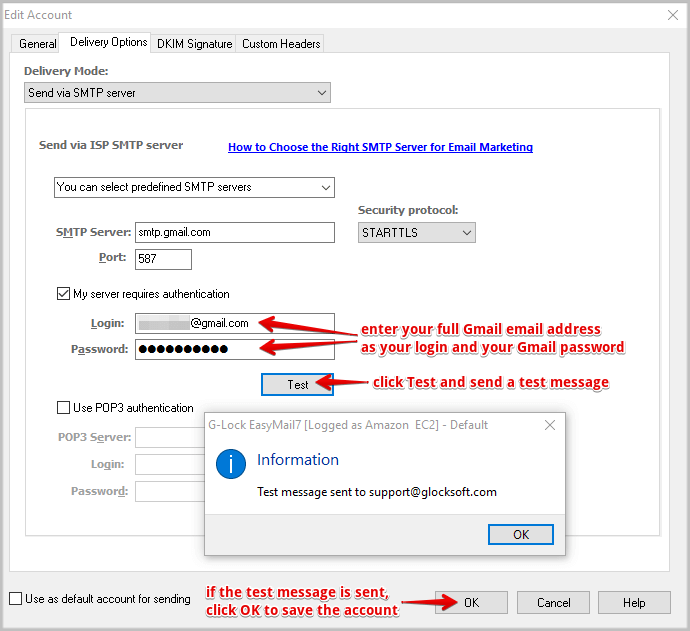Toggle My server requires authentication checkbox

(x=63, y=293)
